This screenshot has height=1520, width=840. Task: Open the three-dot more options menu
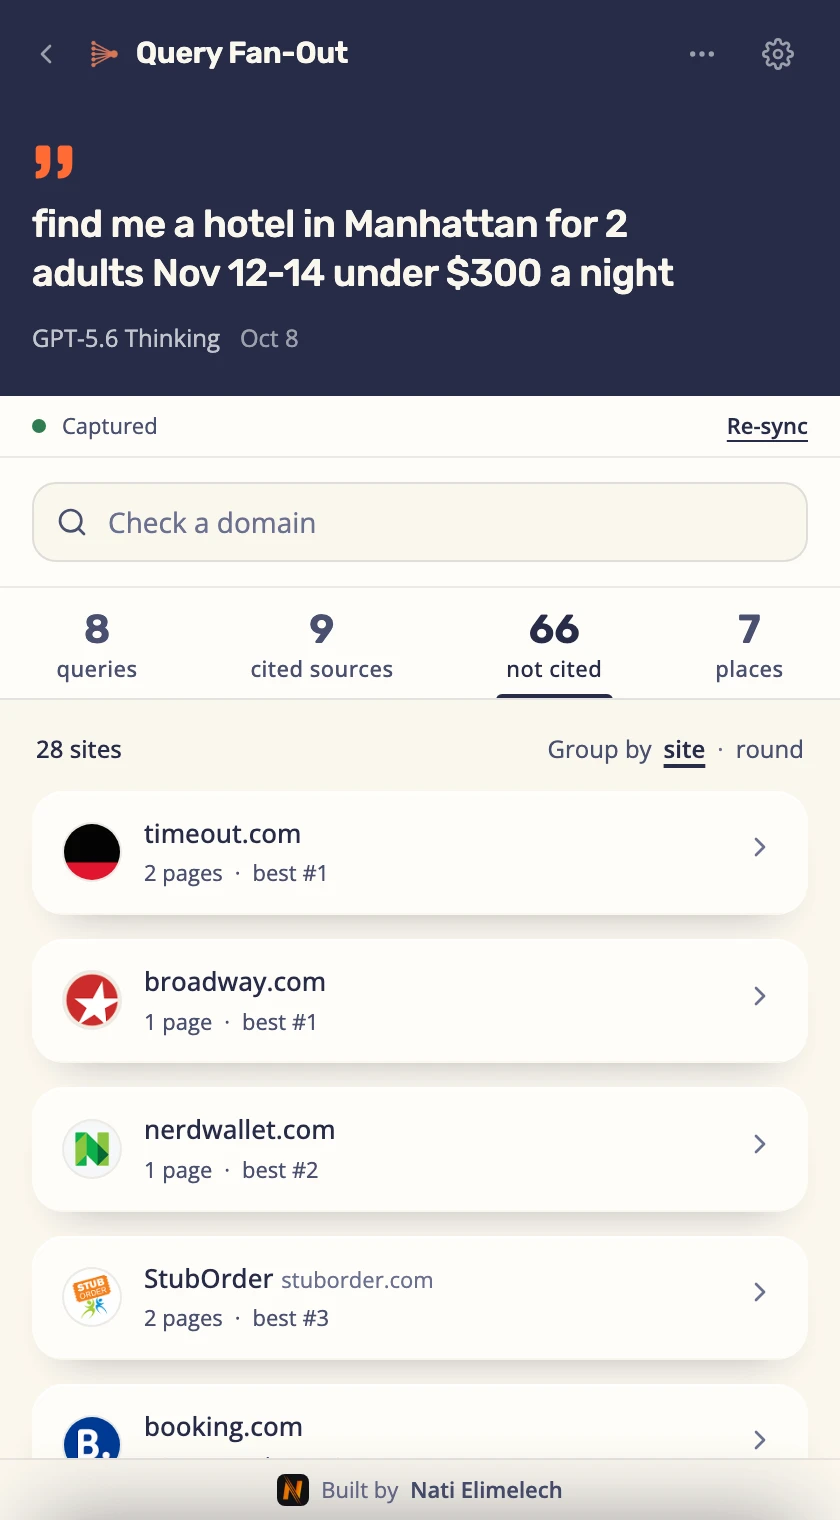click(702, 54)
